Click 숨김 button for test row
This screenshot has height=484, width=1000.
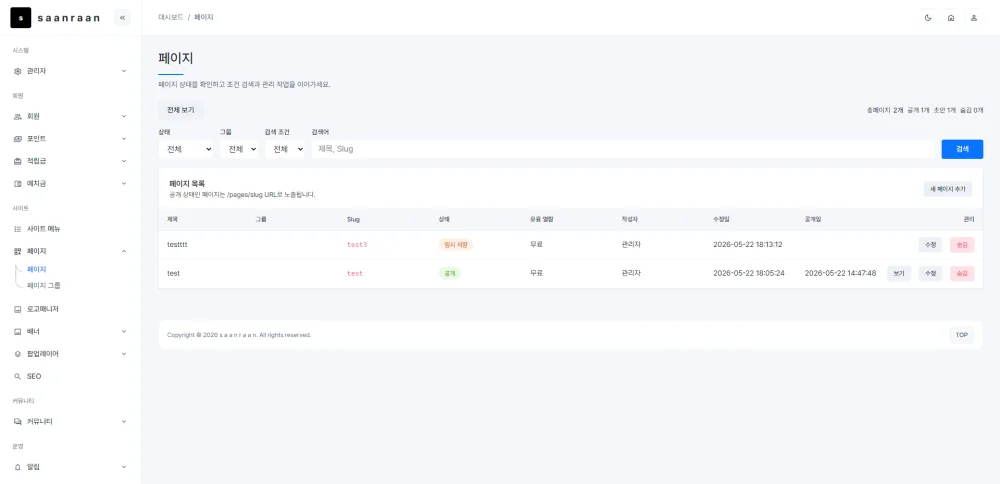pos(962,274)
